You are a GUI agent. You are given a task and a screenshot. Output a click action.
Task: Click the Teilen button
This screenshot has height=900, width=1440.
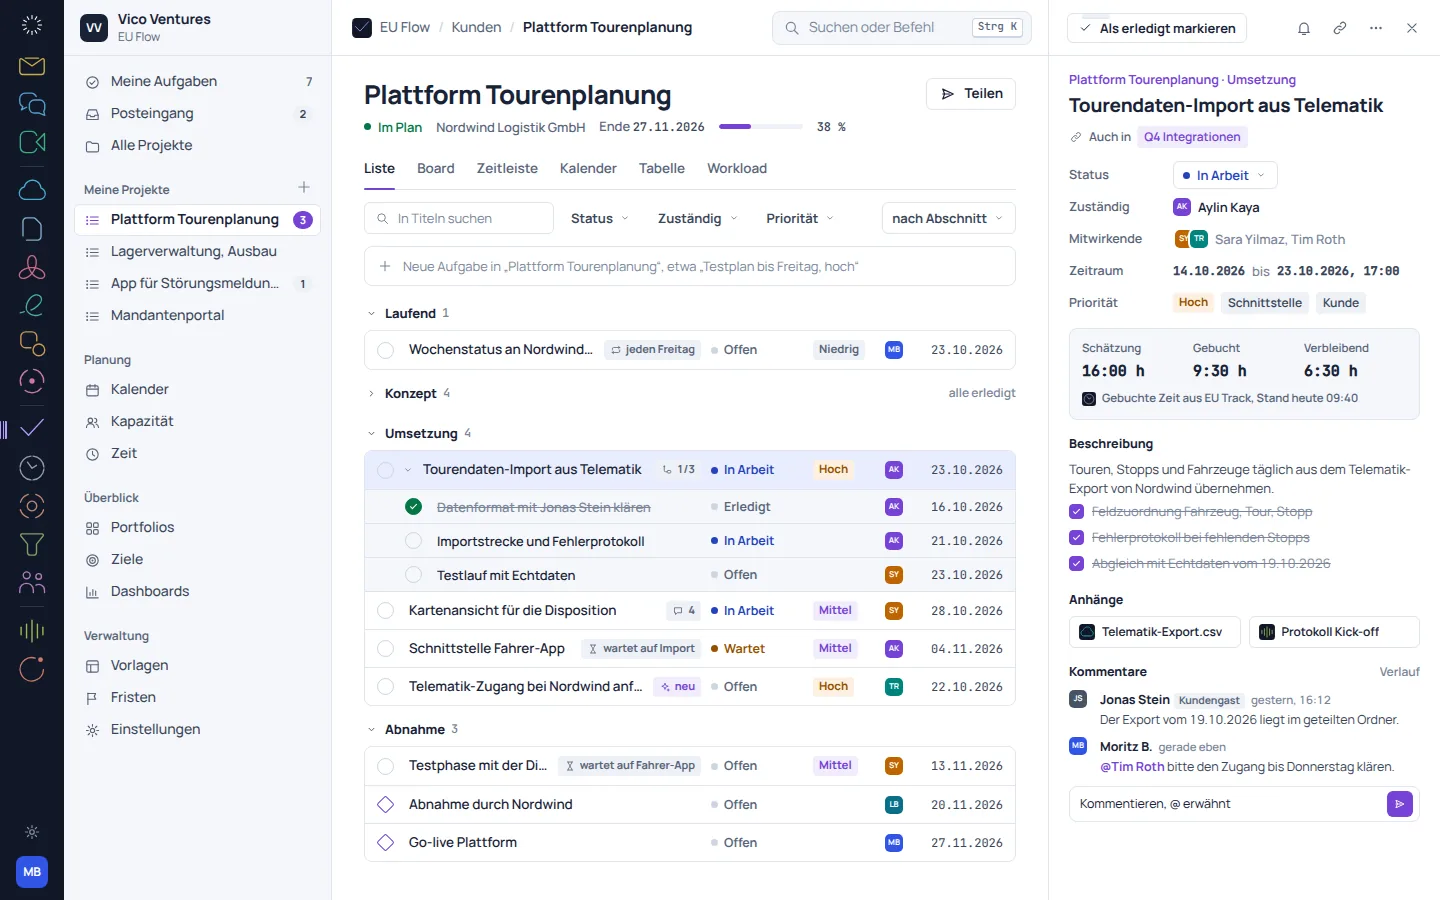coord(971,94)
